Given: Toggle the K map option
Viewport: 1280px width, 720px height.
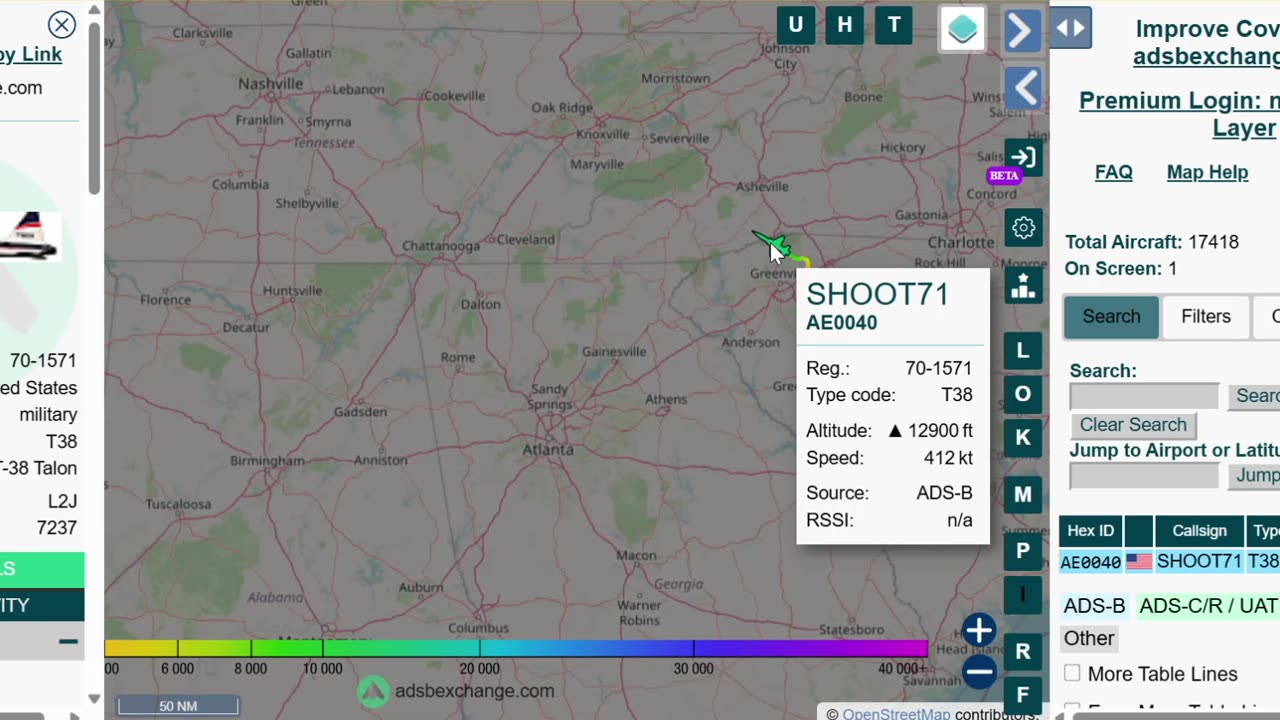Looking at the screenshot, I should pyautogui.click(x=1023, y=437).
